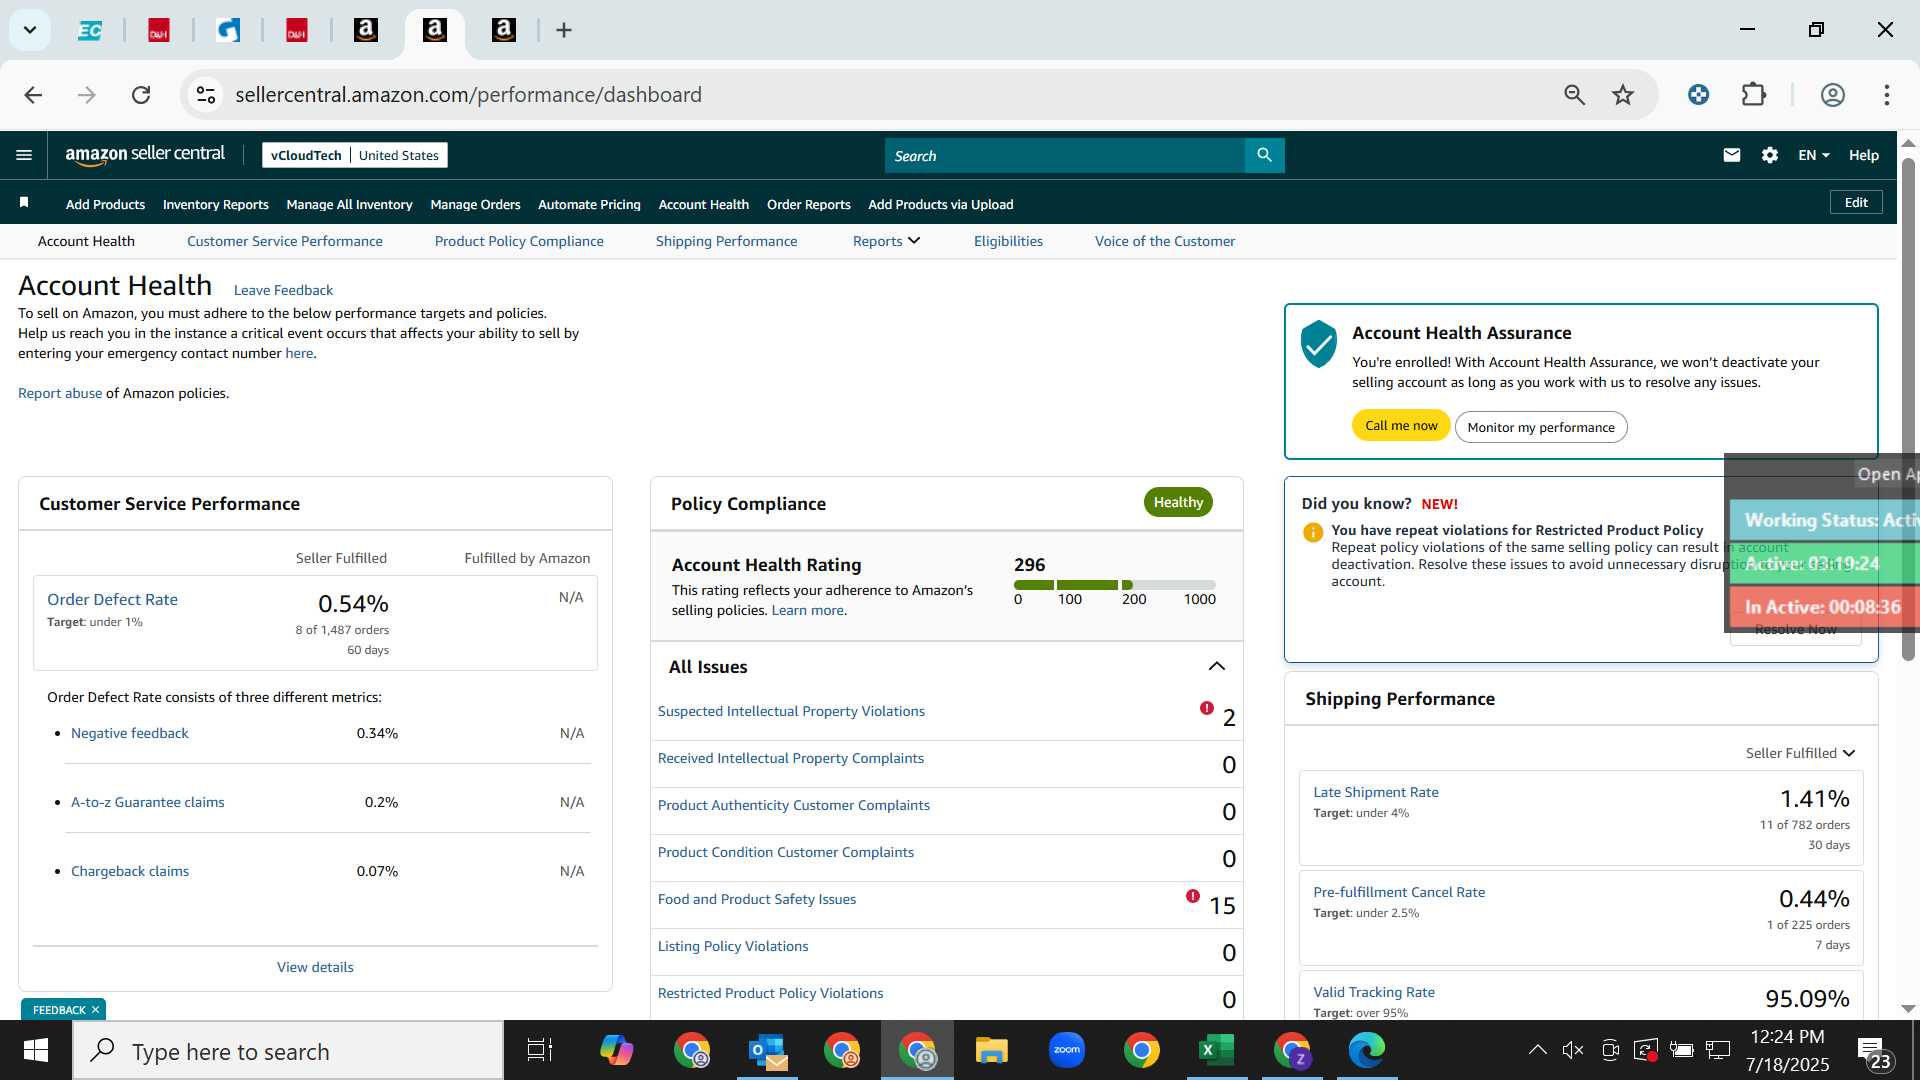Open the EN language dropdown

coord(1813,155)
